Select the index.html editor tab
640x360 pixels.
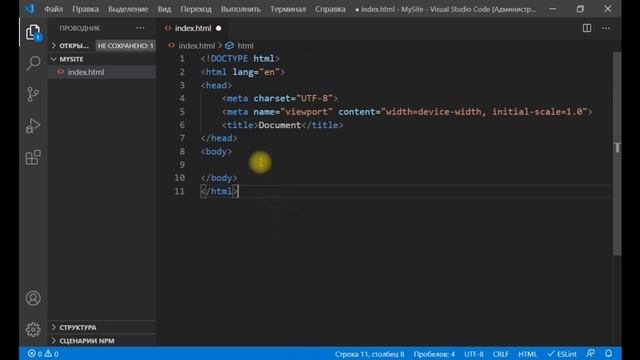pyautogui.click(x=193, y=28)
